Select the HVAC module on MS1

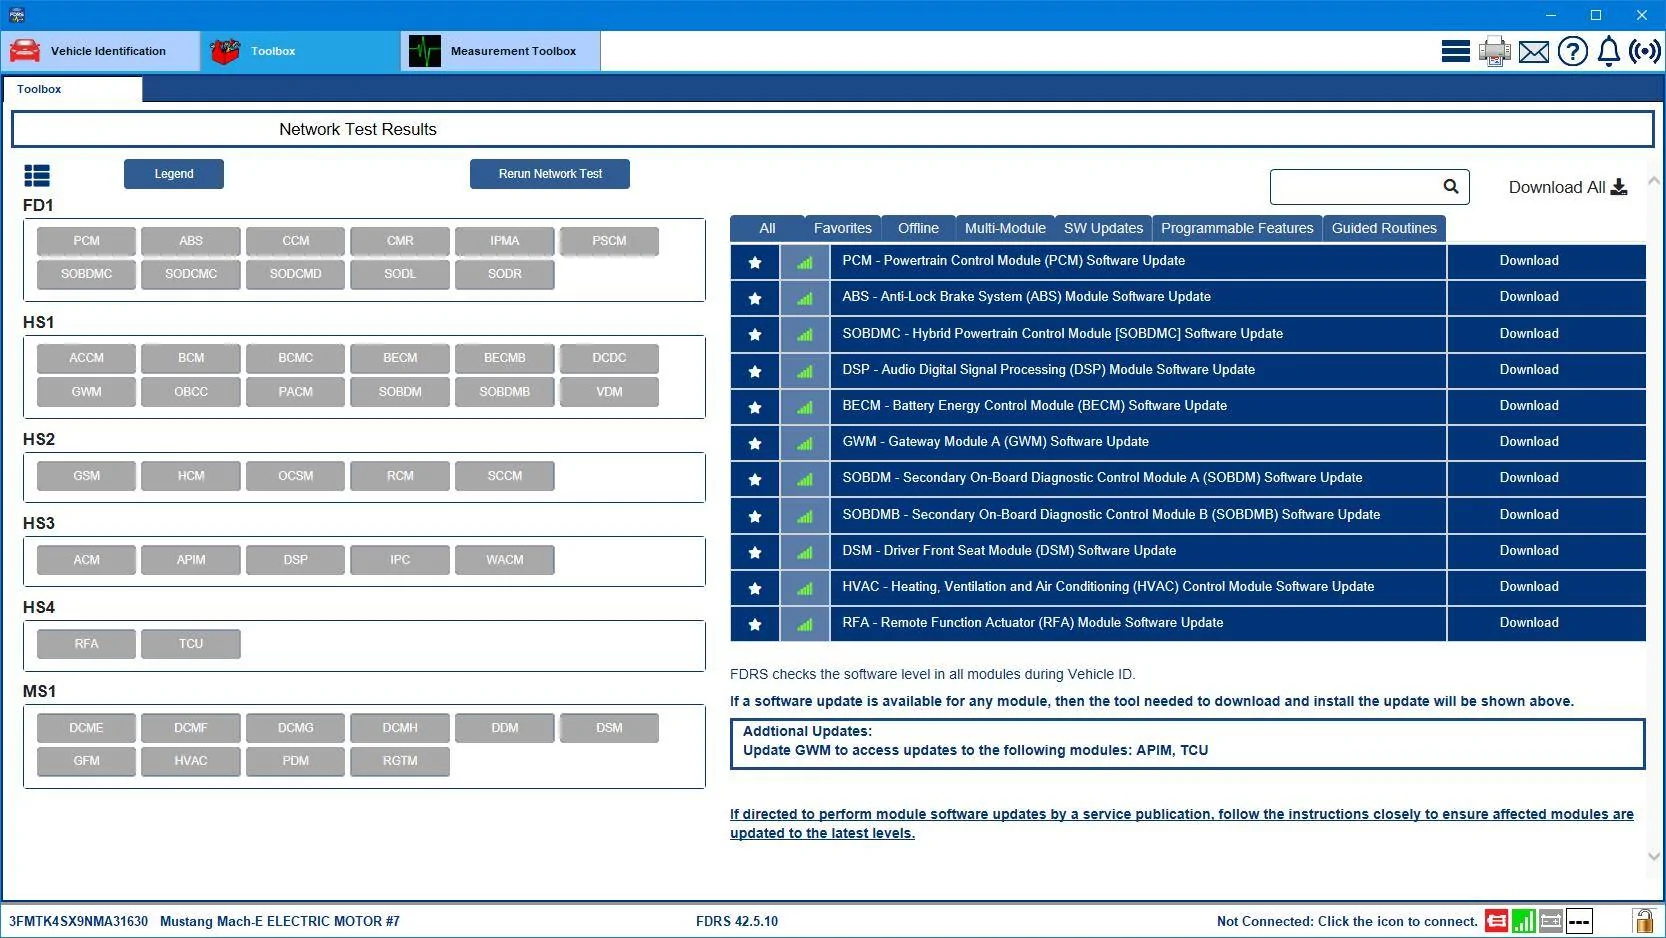point(191,761)
